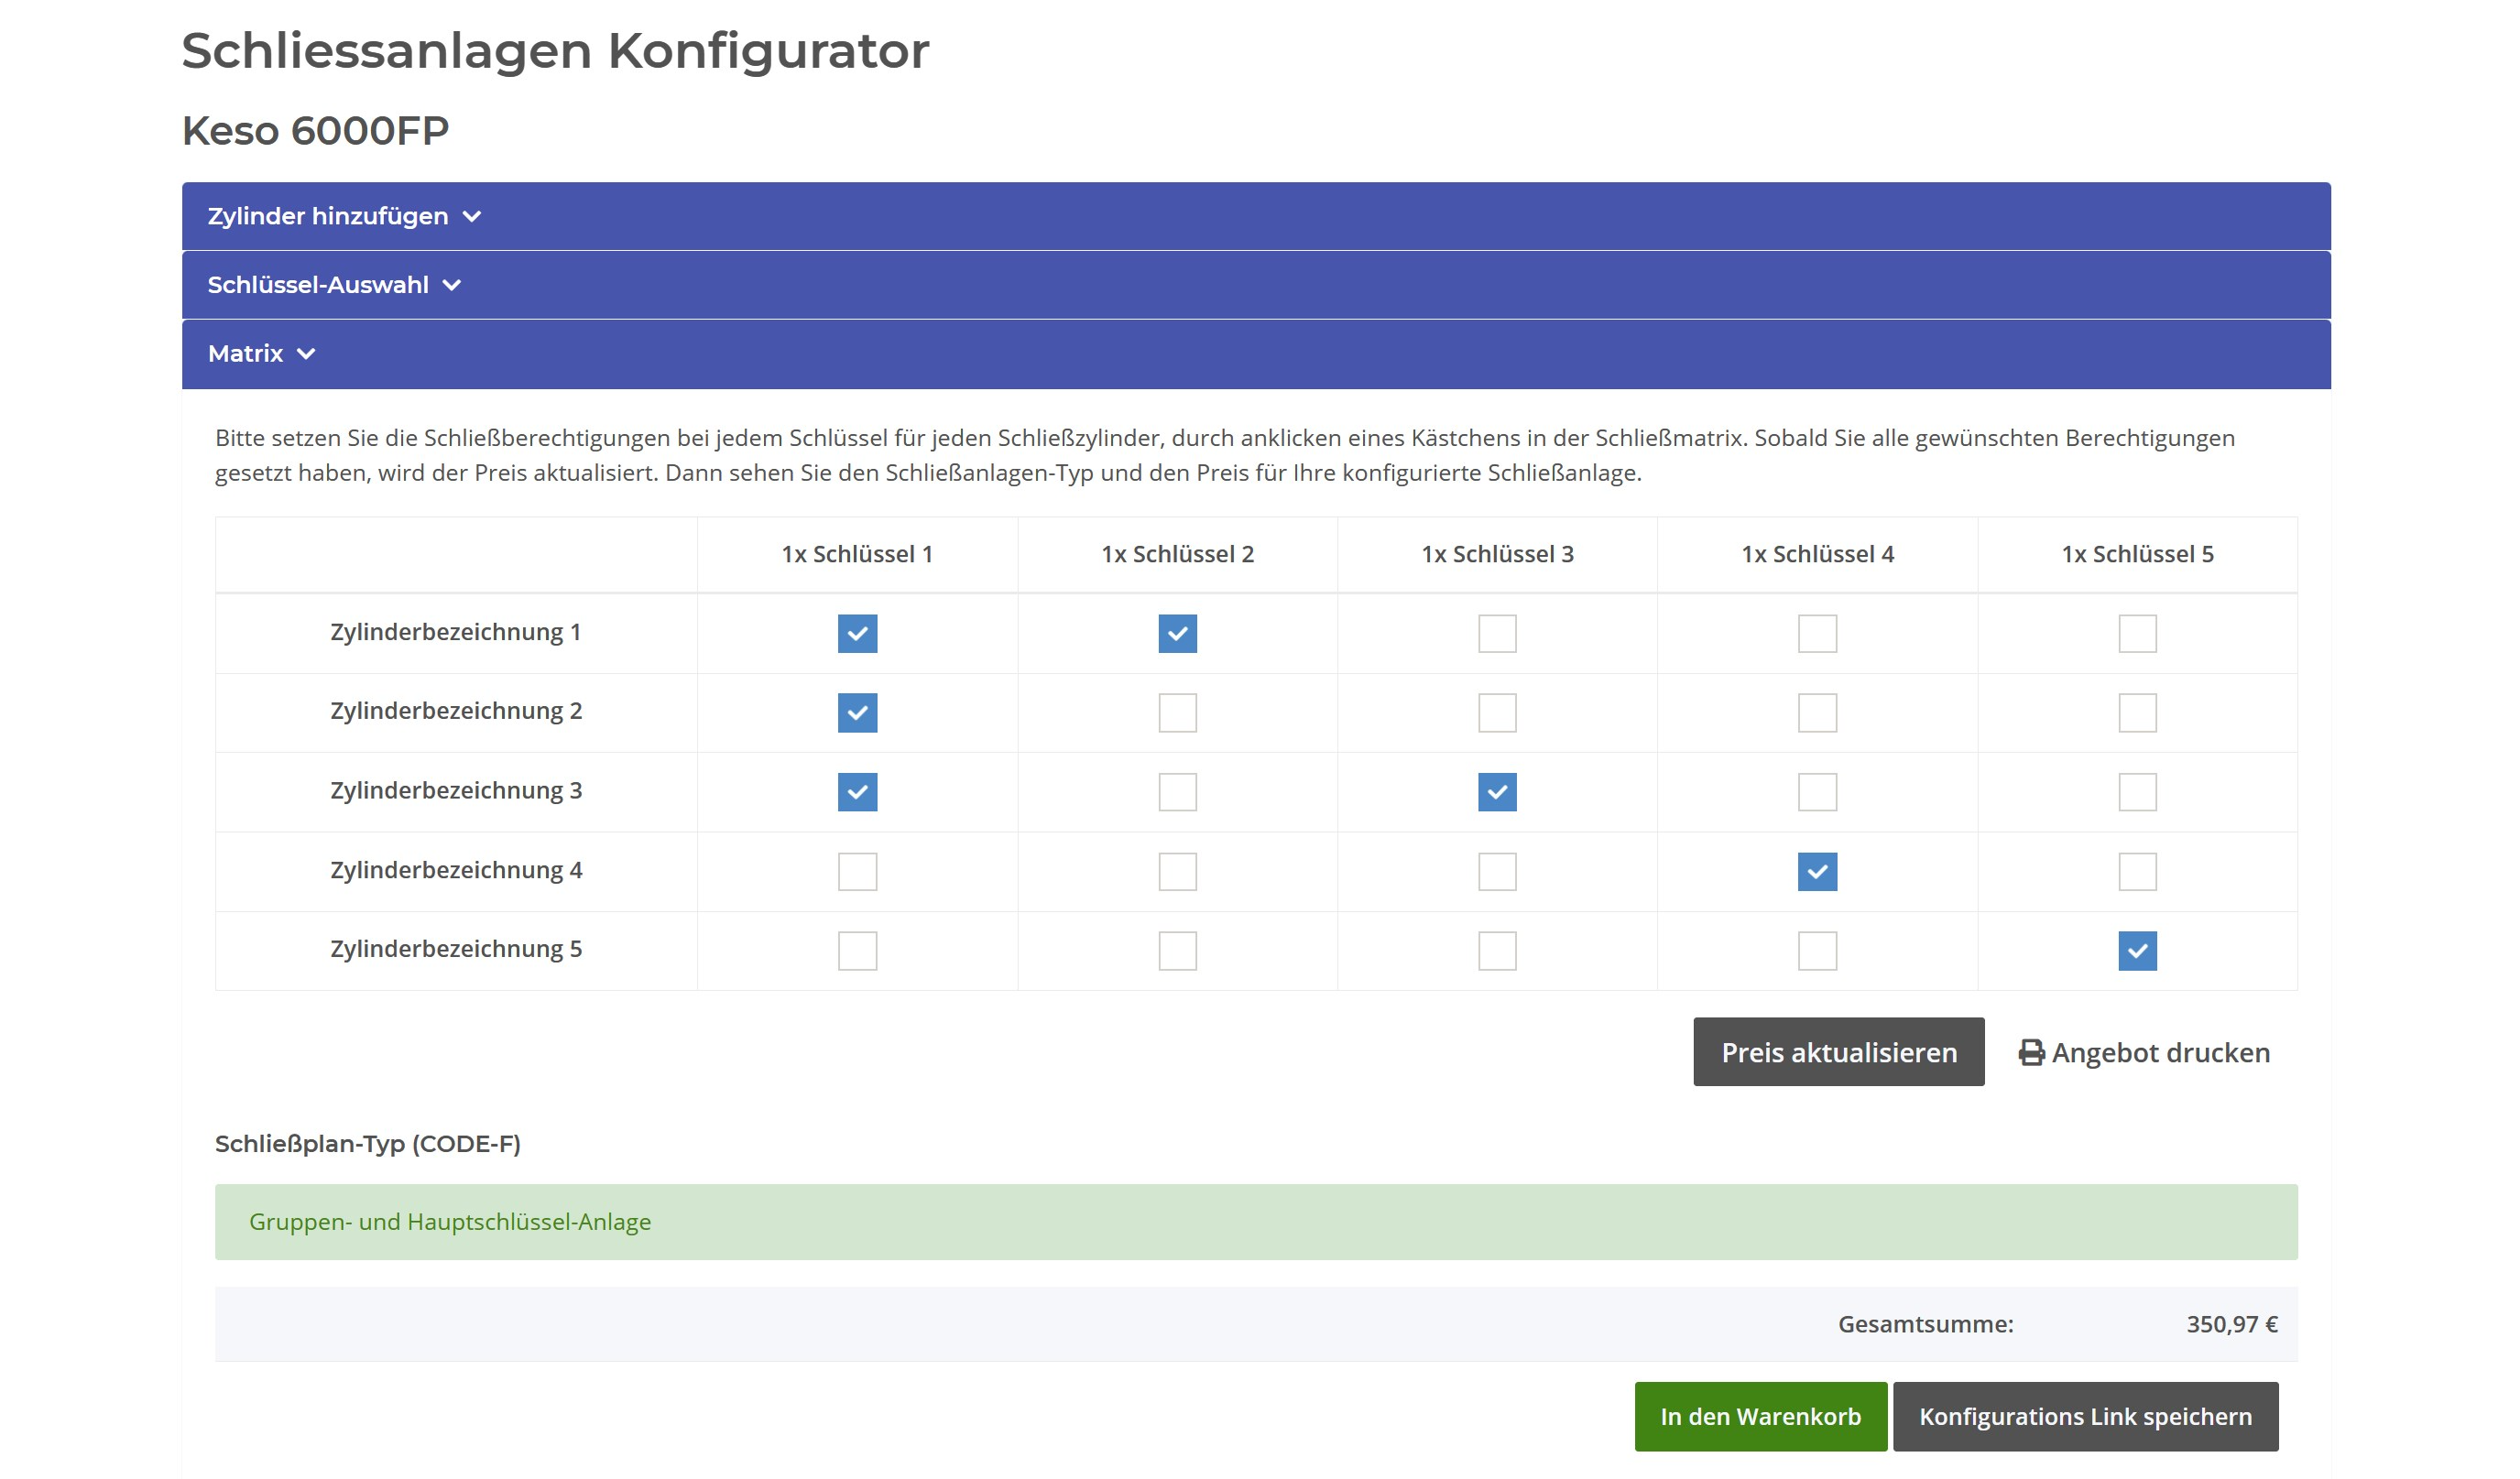Image resolution: width=2520 pixels, height=1479 pixels.
Task: Check Schlüssel 2 for Zylinderbezeichnung 3
Action: point(1177,792)
